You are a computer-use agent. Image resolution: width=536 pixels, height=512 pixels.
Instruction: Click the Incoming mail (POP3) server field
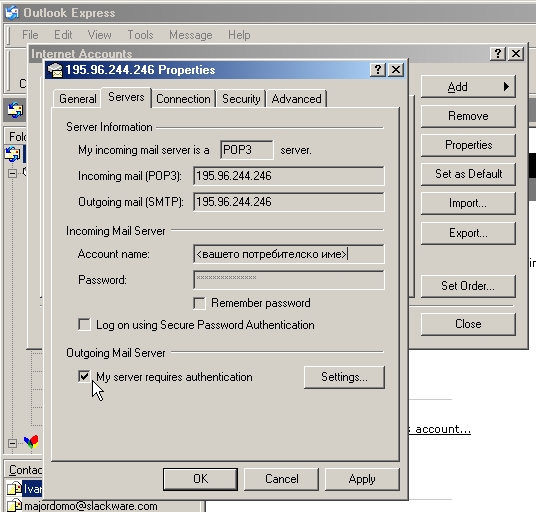[289, 176]
